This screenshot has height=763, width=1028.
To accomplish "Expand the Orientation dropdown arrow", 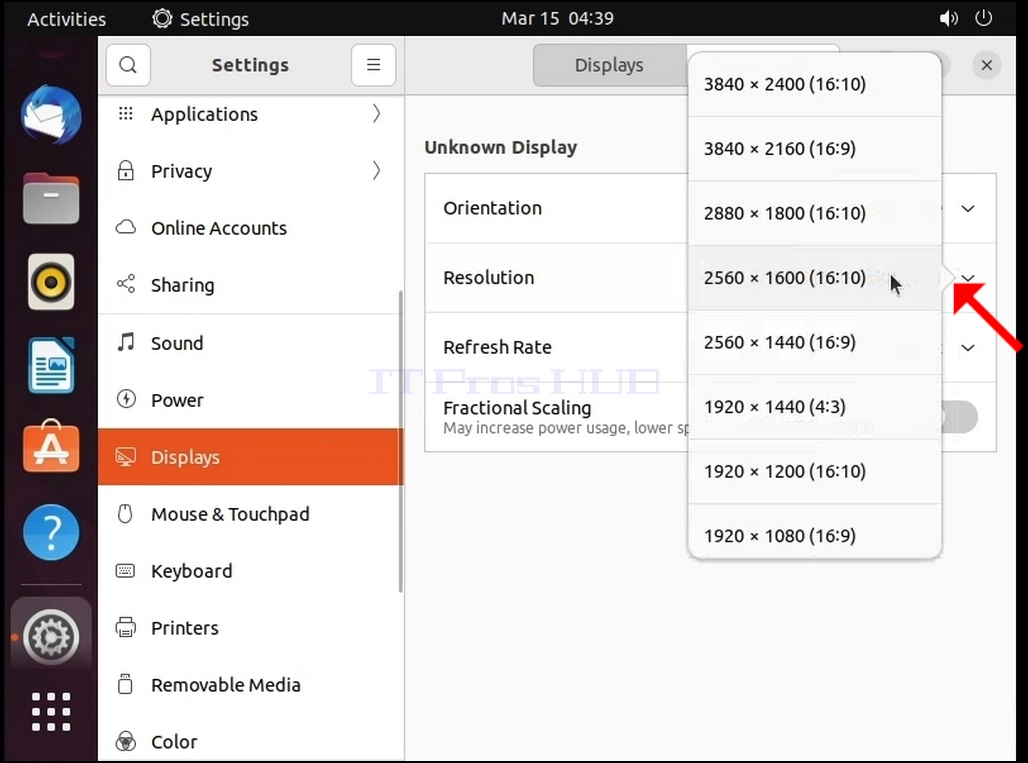I will (968, 208).
